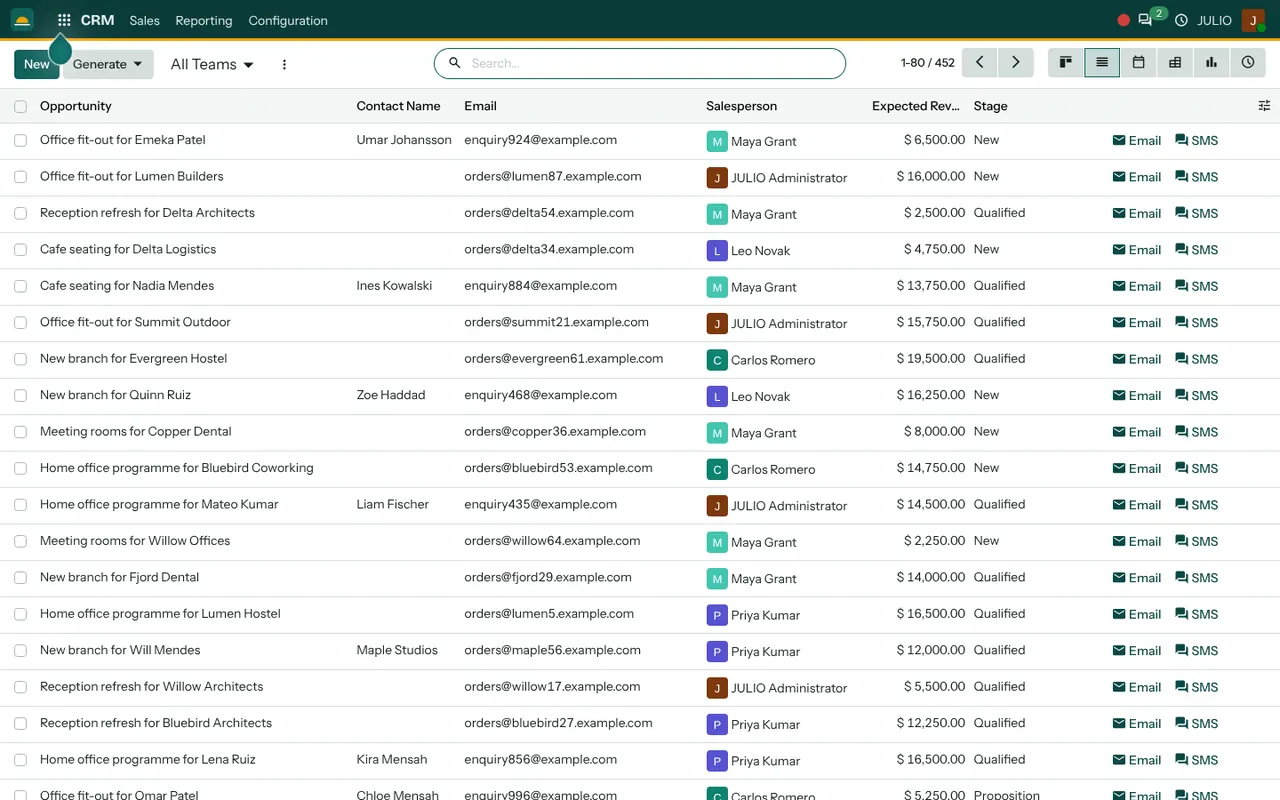
Task: Sort by Salesperson column header
Action: 741,106
